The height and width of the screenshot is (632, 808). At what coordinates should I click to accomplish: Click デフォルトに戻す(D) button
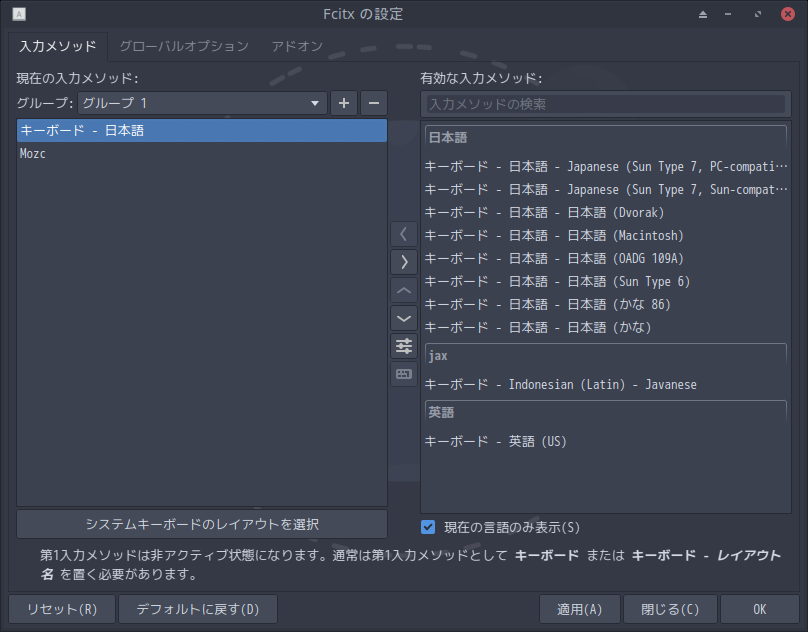(x=198, y=609)
